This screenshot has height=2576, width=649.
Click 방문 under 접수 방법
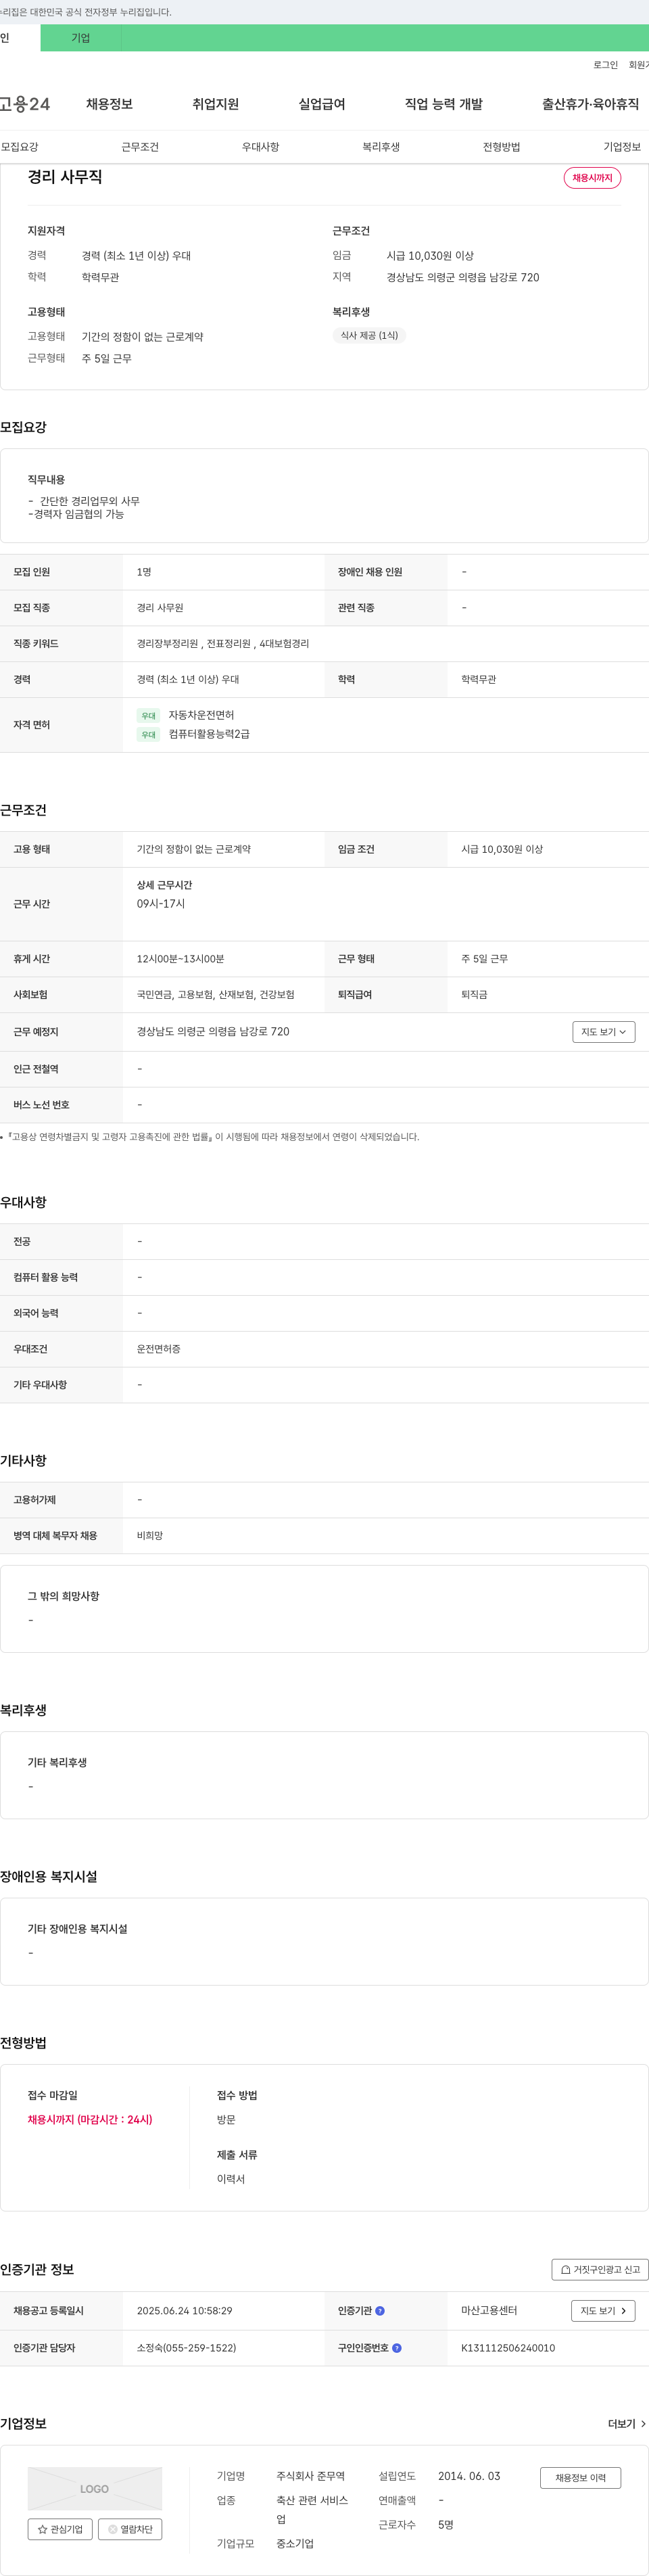(x=226, y=2120)
